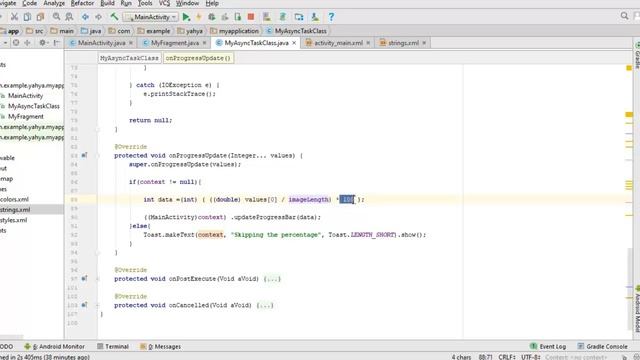This screenshot has height=360, width=640.
Task: Select MainActivity in project tree
Action: [x=25, y=96]
